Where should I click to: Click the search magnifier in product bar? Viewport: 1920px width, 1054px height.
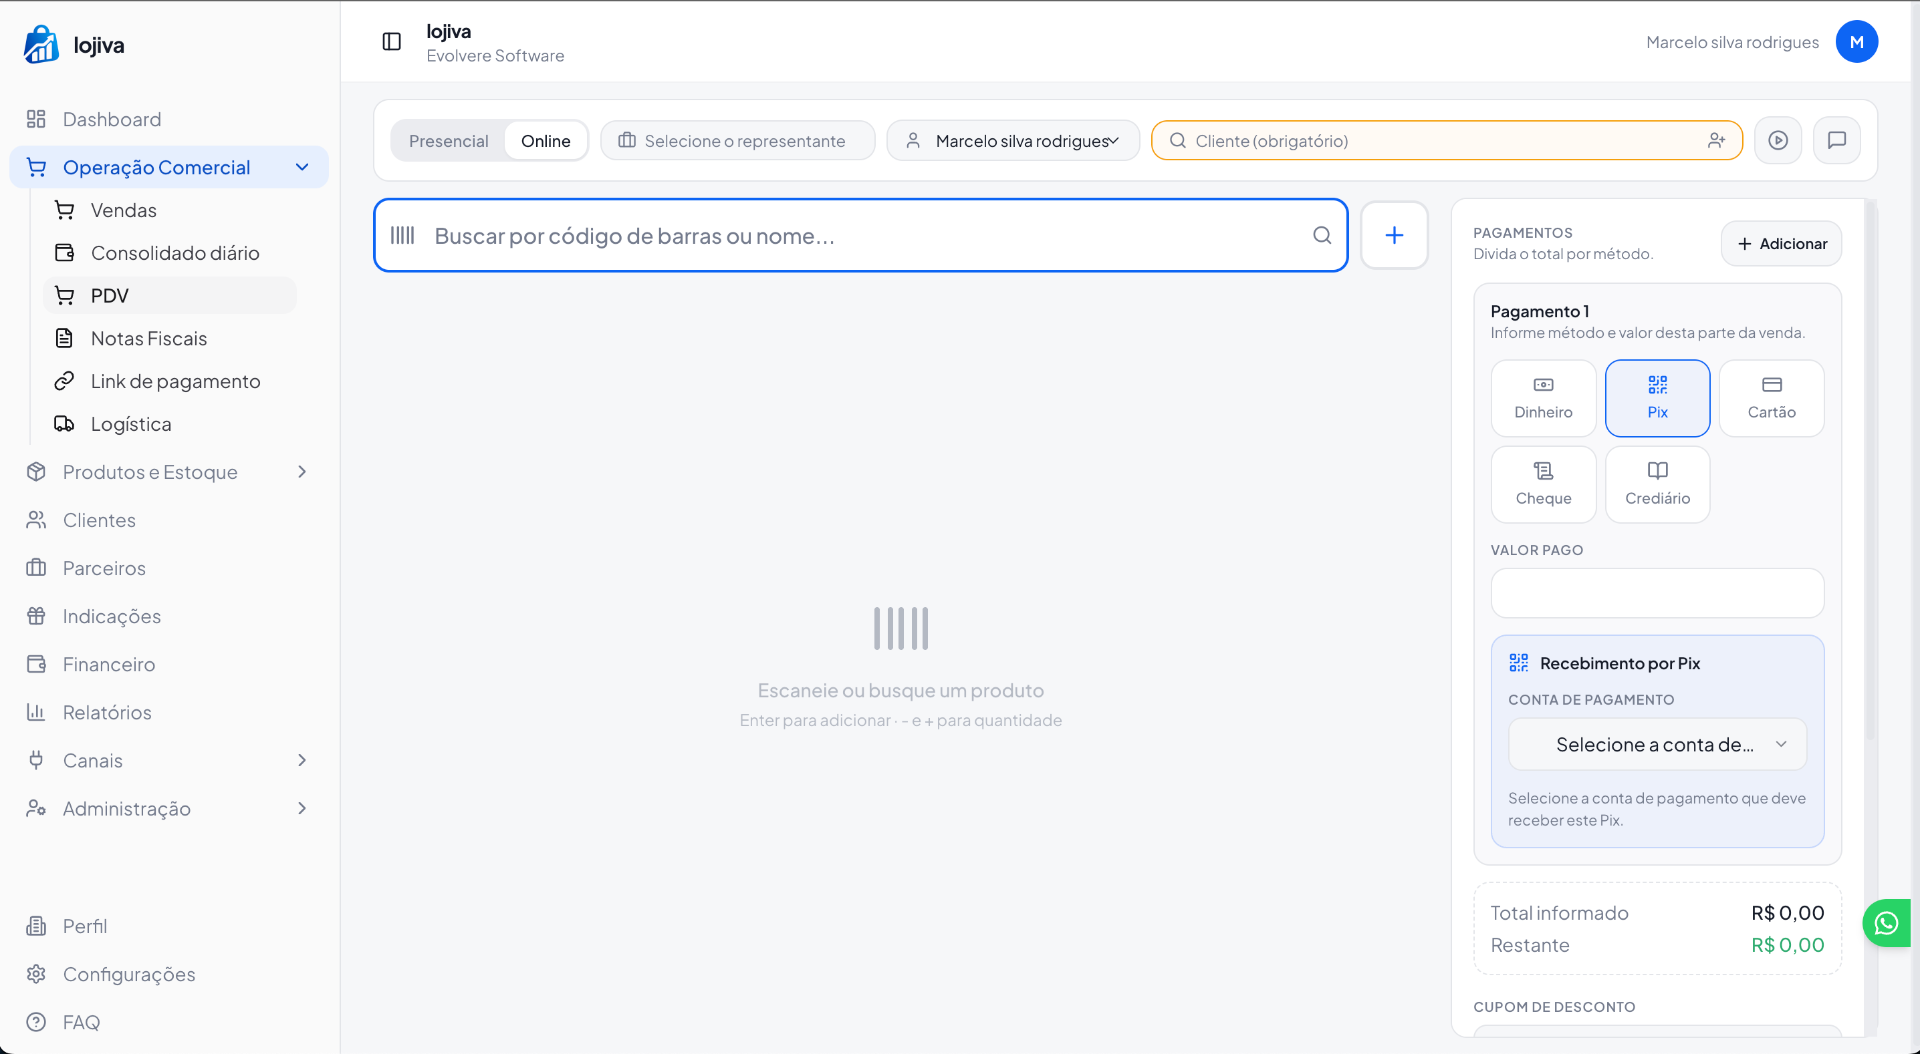coord(1322,236)
